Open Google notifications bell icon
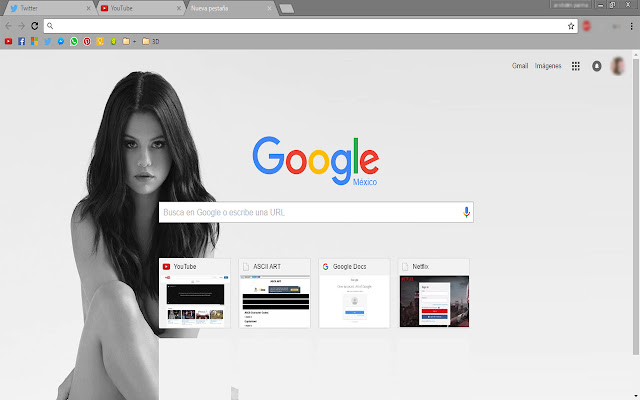Screen dimensions: 640x400 [x=597, y=66]
